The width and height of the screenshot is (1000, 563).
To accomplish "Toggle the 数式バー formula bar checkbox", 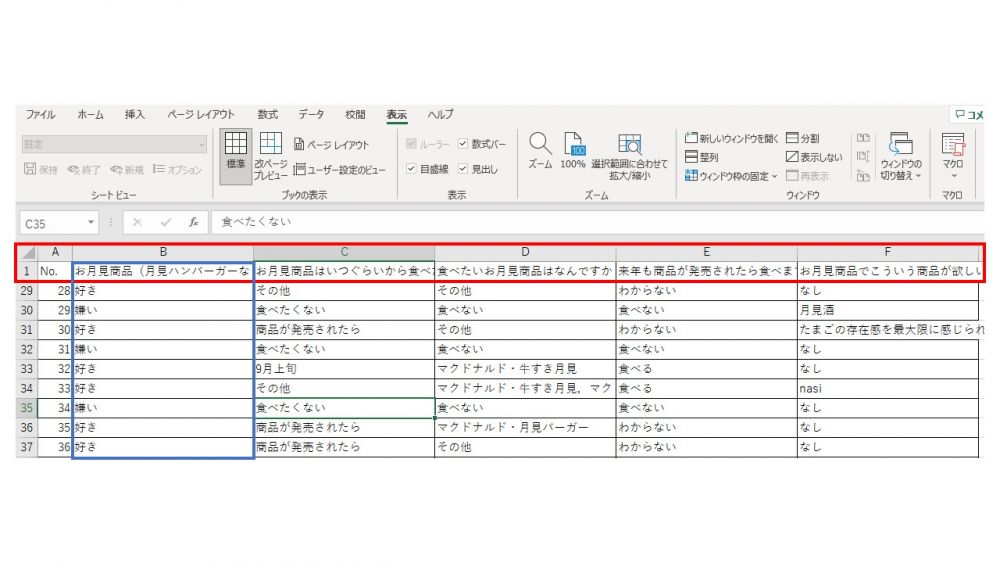I will tap(463, 144).
